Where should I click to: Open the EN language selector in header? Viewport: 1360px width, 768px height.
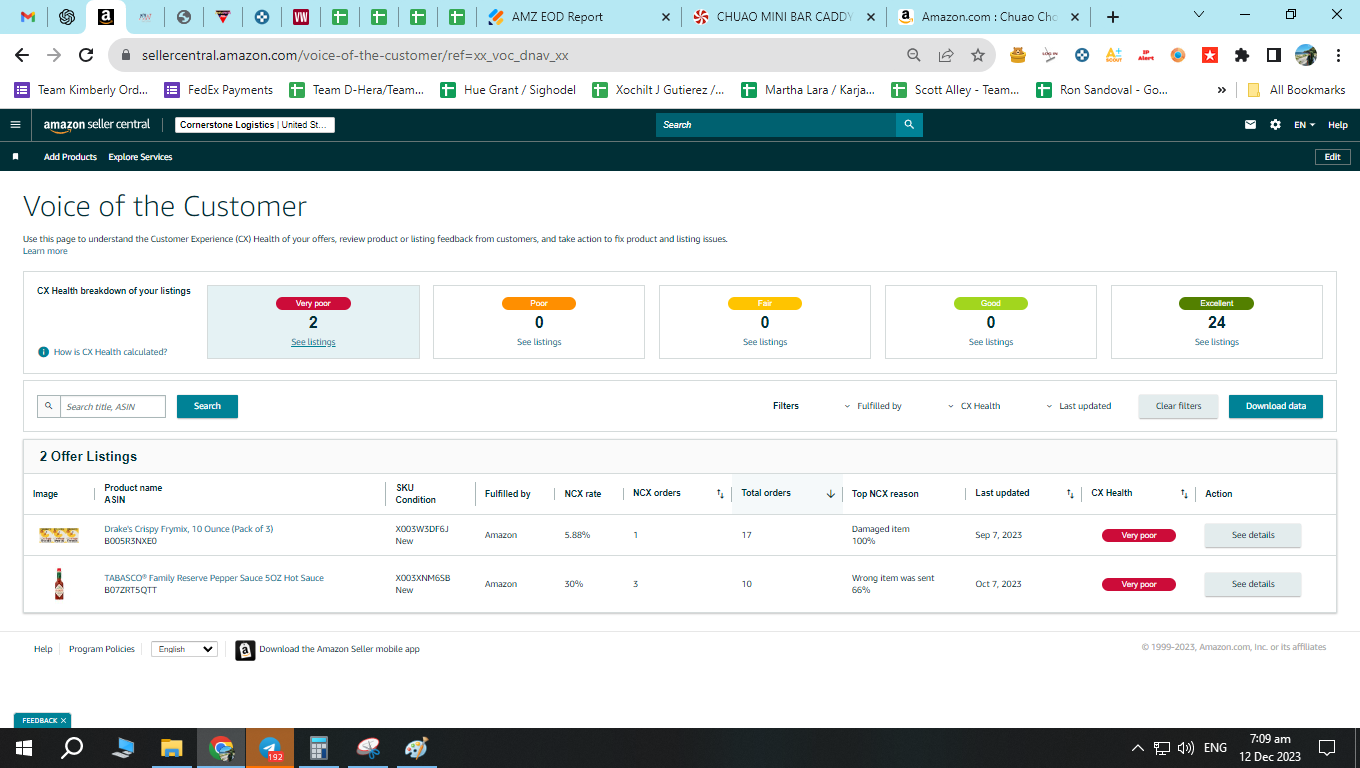pos(1305,125)
